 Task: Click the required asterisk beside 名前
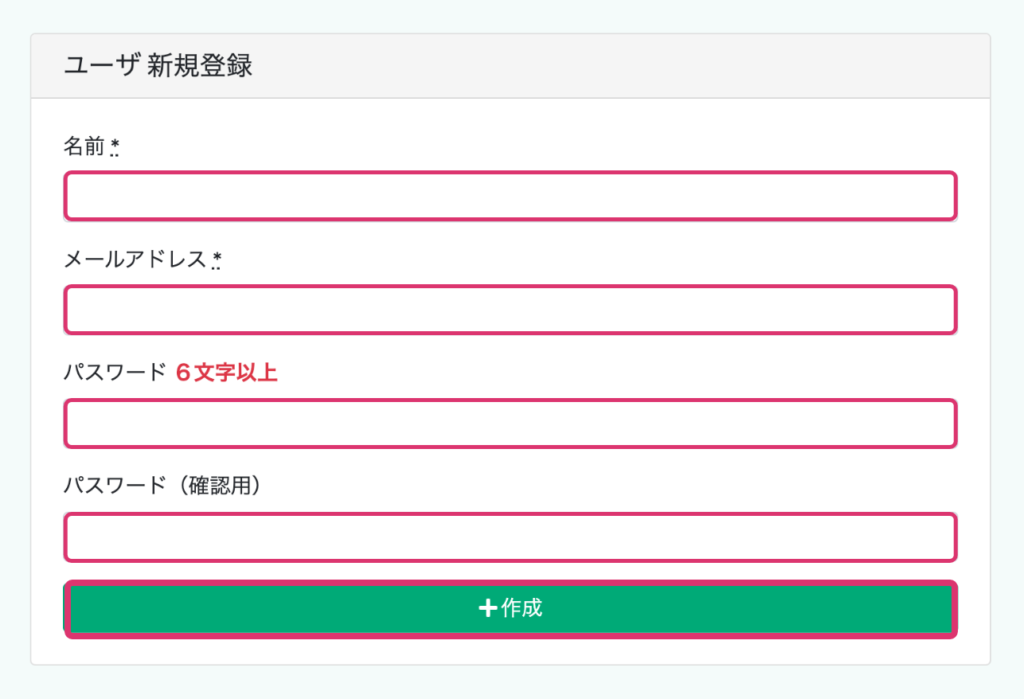coord(115,148)
